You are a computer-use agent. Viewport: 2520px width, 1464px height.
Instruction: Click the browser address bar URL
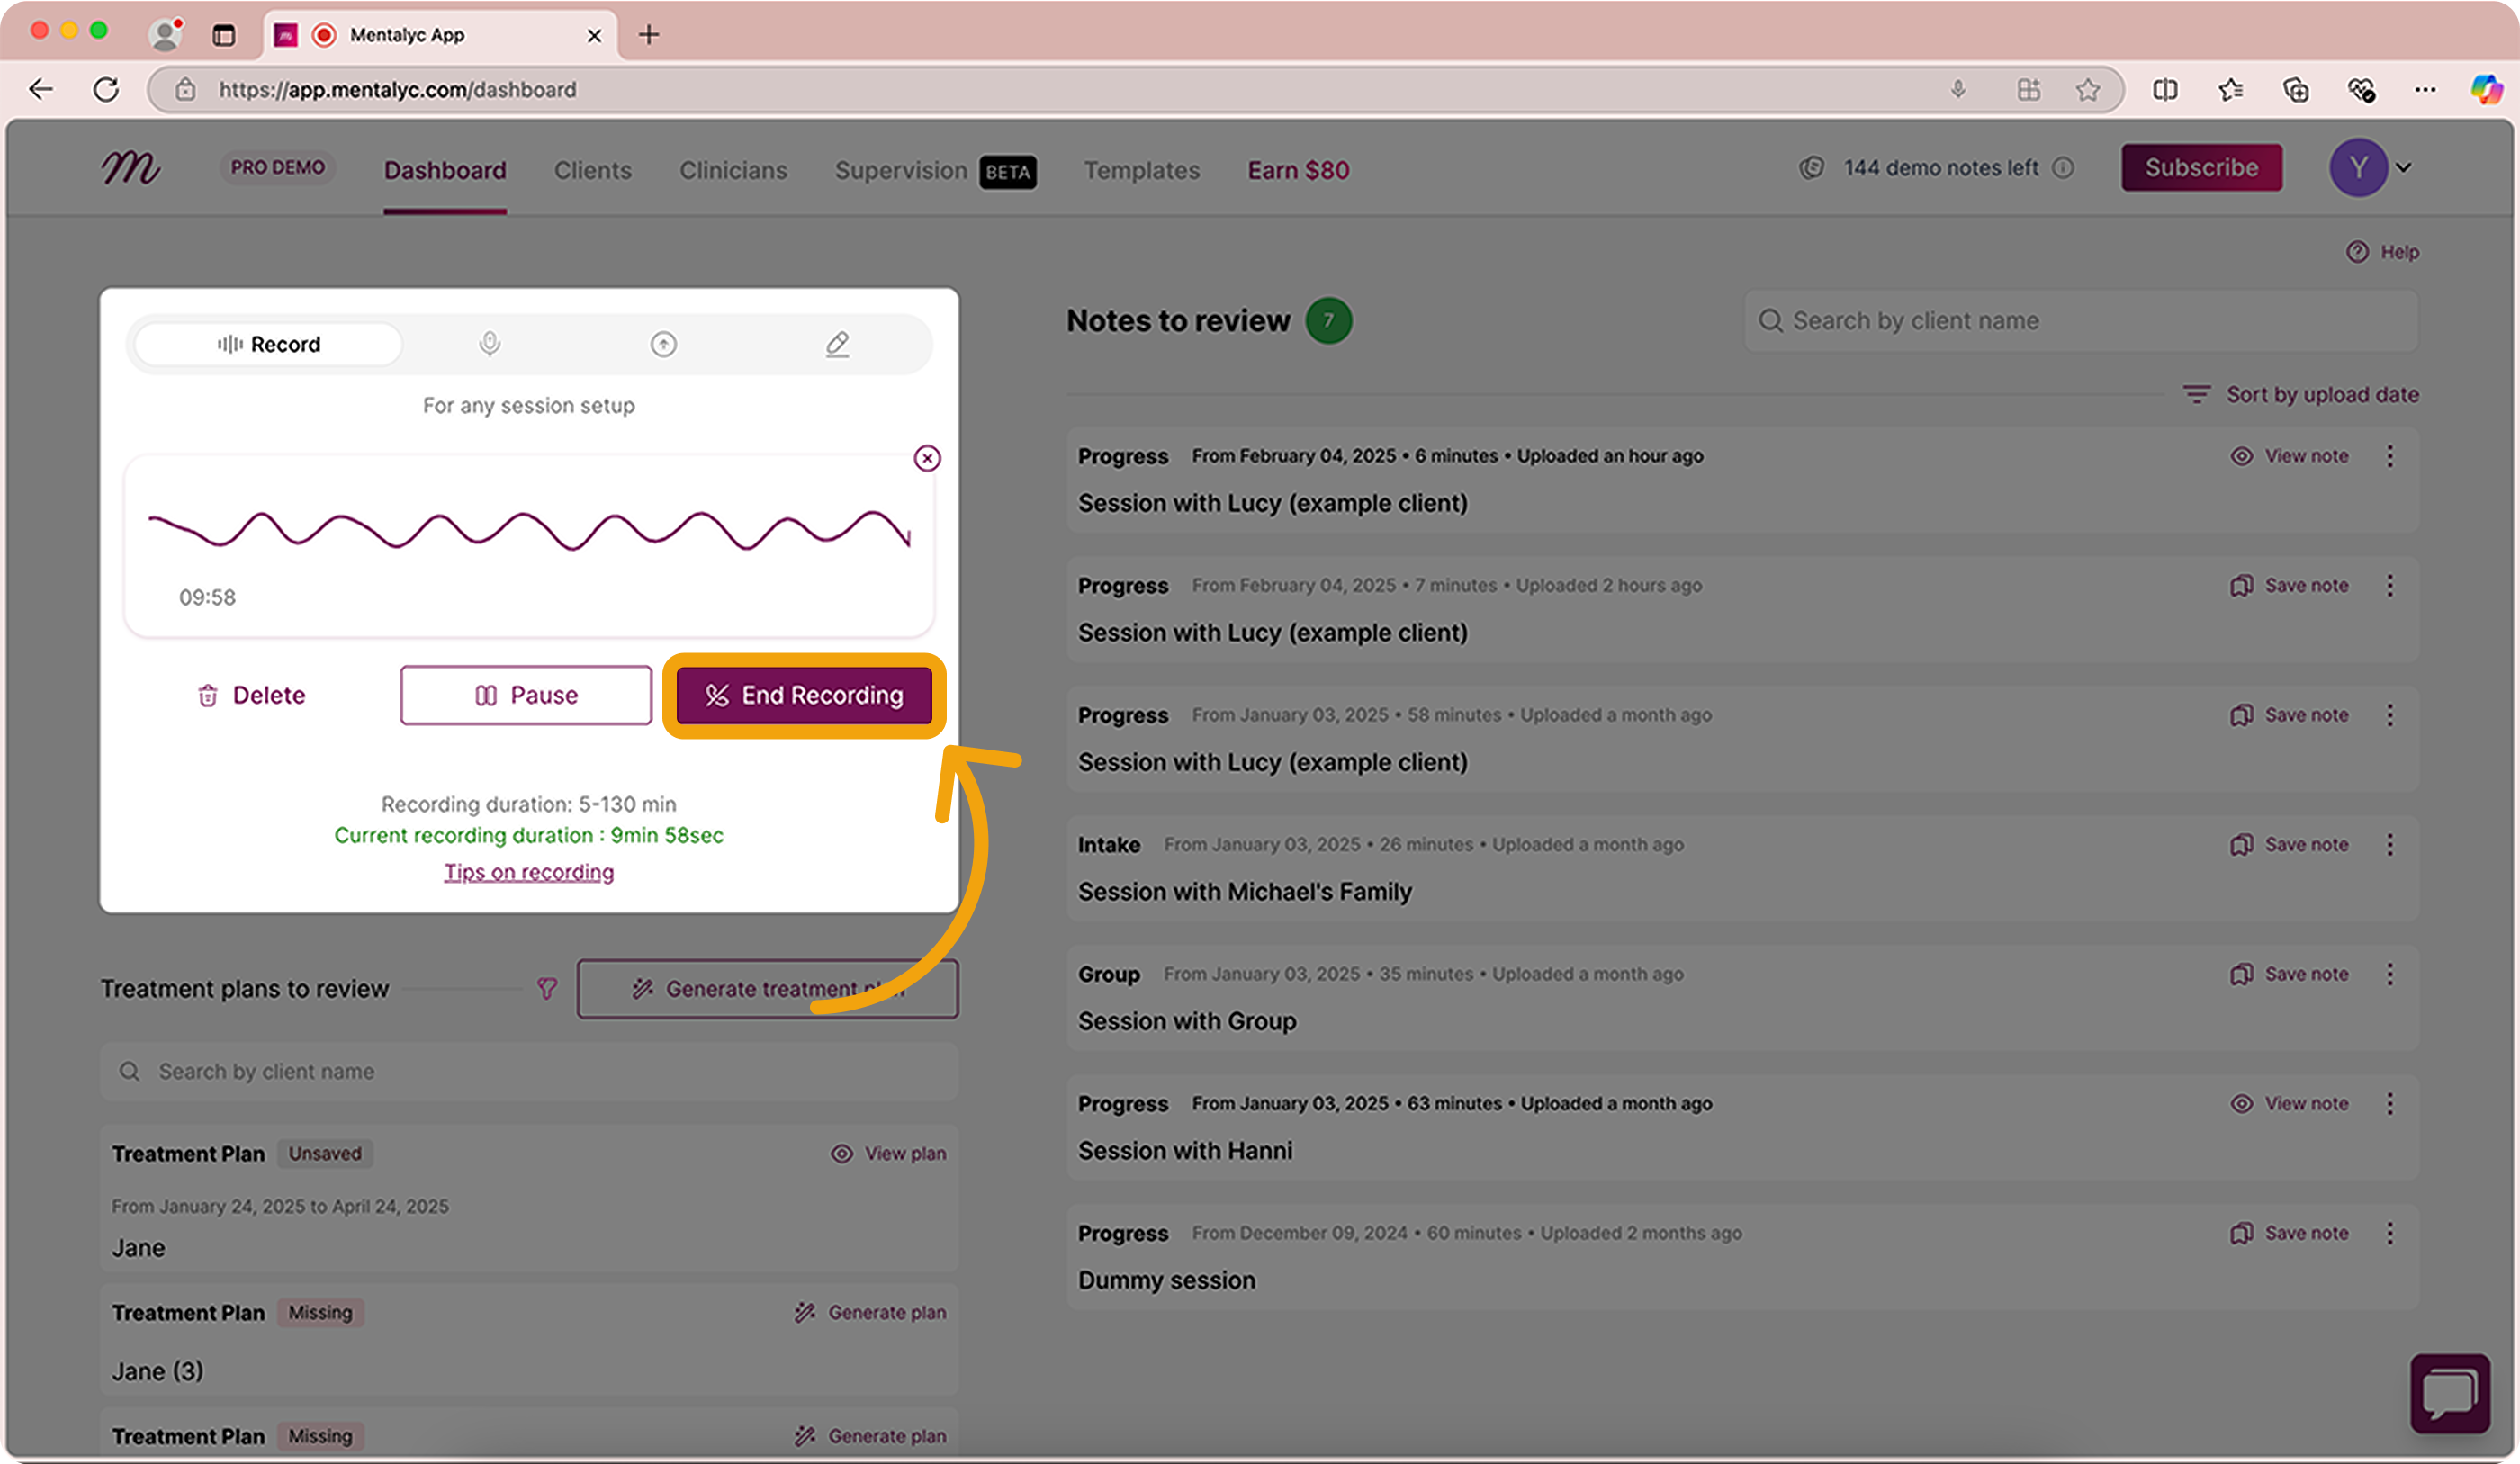point(397,90)
